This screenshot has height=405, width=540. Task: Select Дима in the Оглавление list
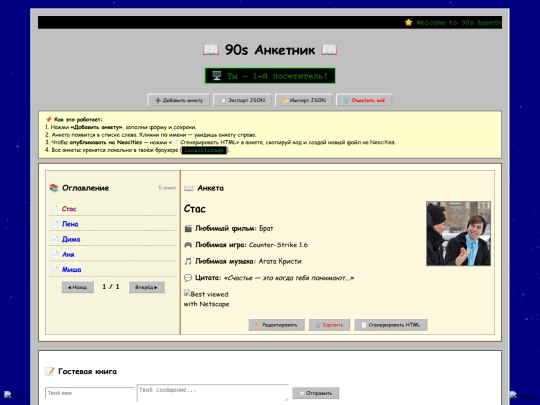[71, 239]
